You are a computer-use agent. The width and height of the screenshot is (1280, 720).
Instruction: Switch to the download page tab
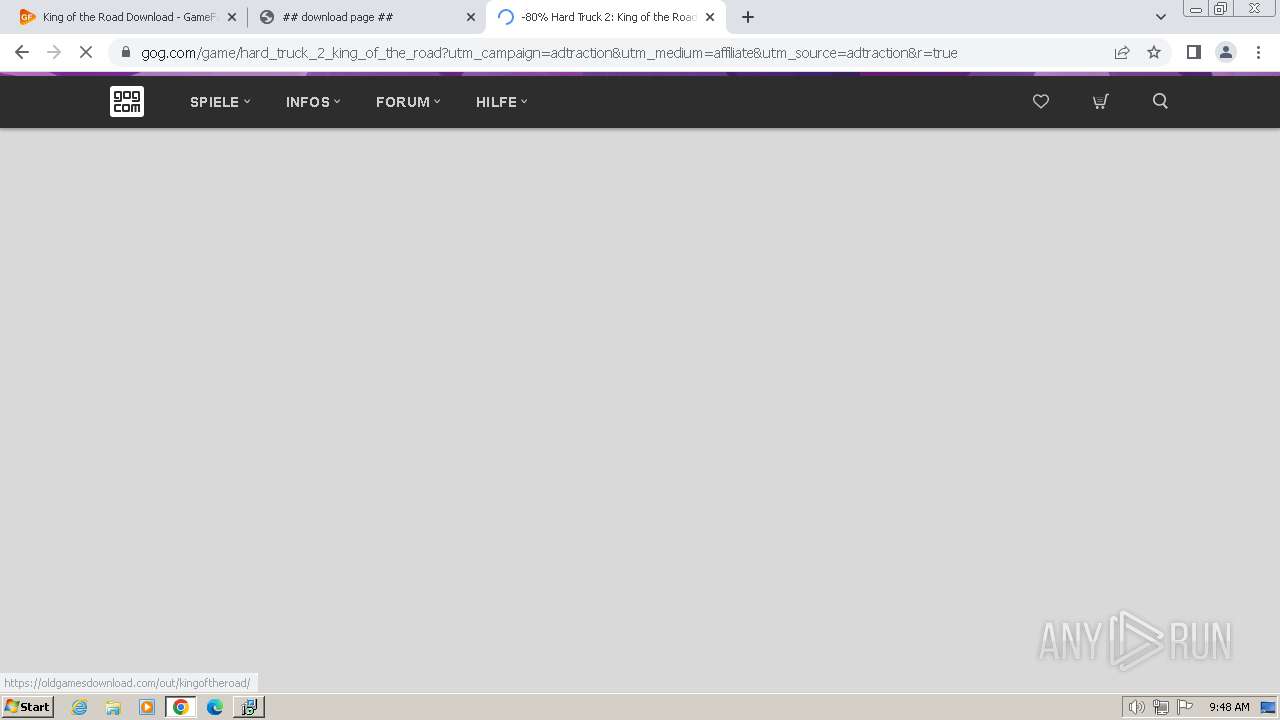366,17
